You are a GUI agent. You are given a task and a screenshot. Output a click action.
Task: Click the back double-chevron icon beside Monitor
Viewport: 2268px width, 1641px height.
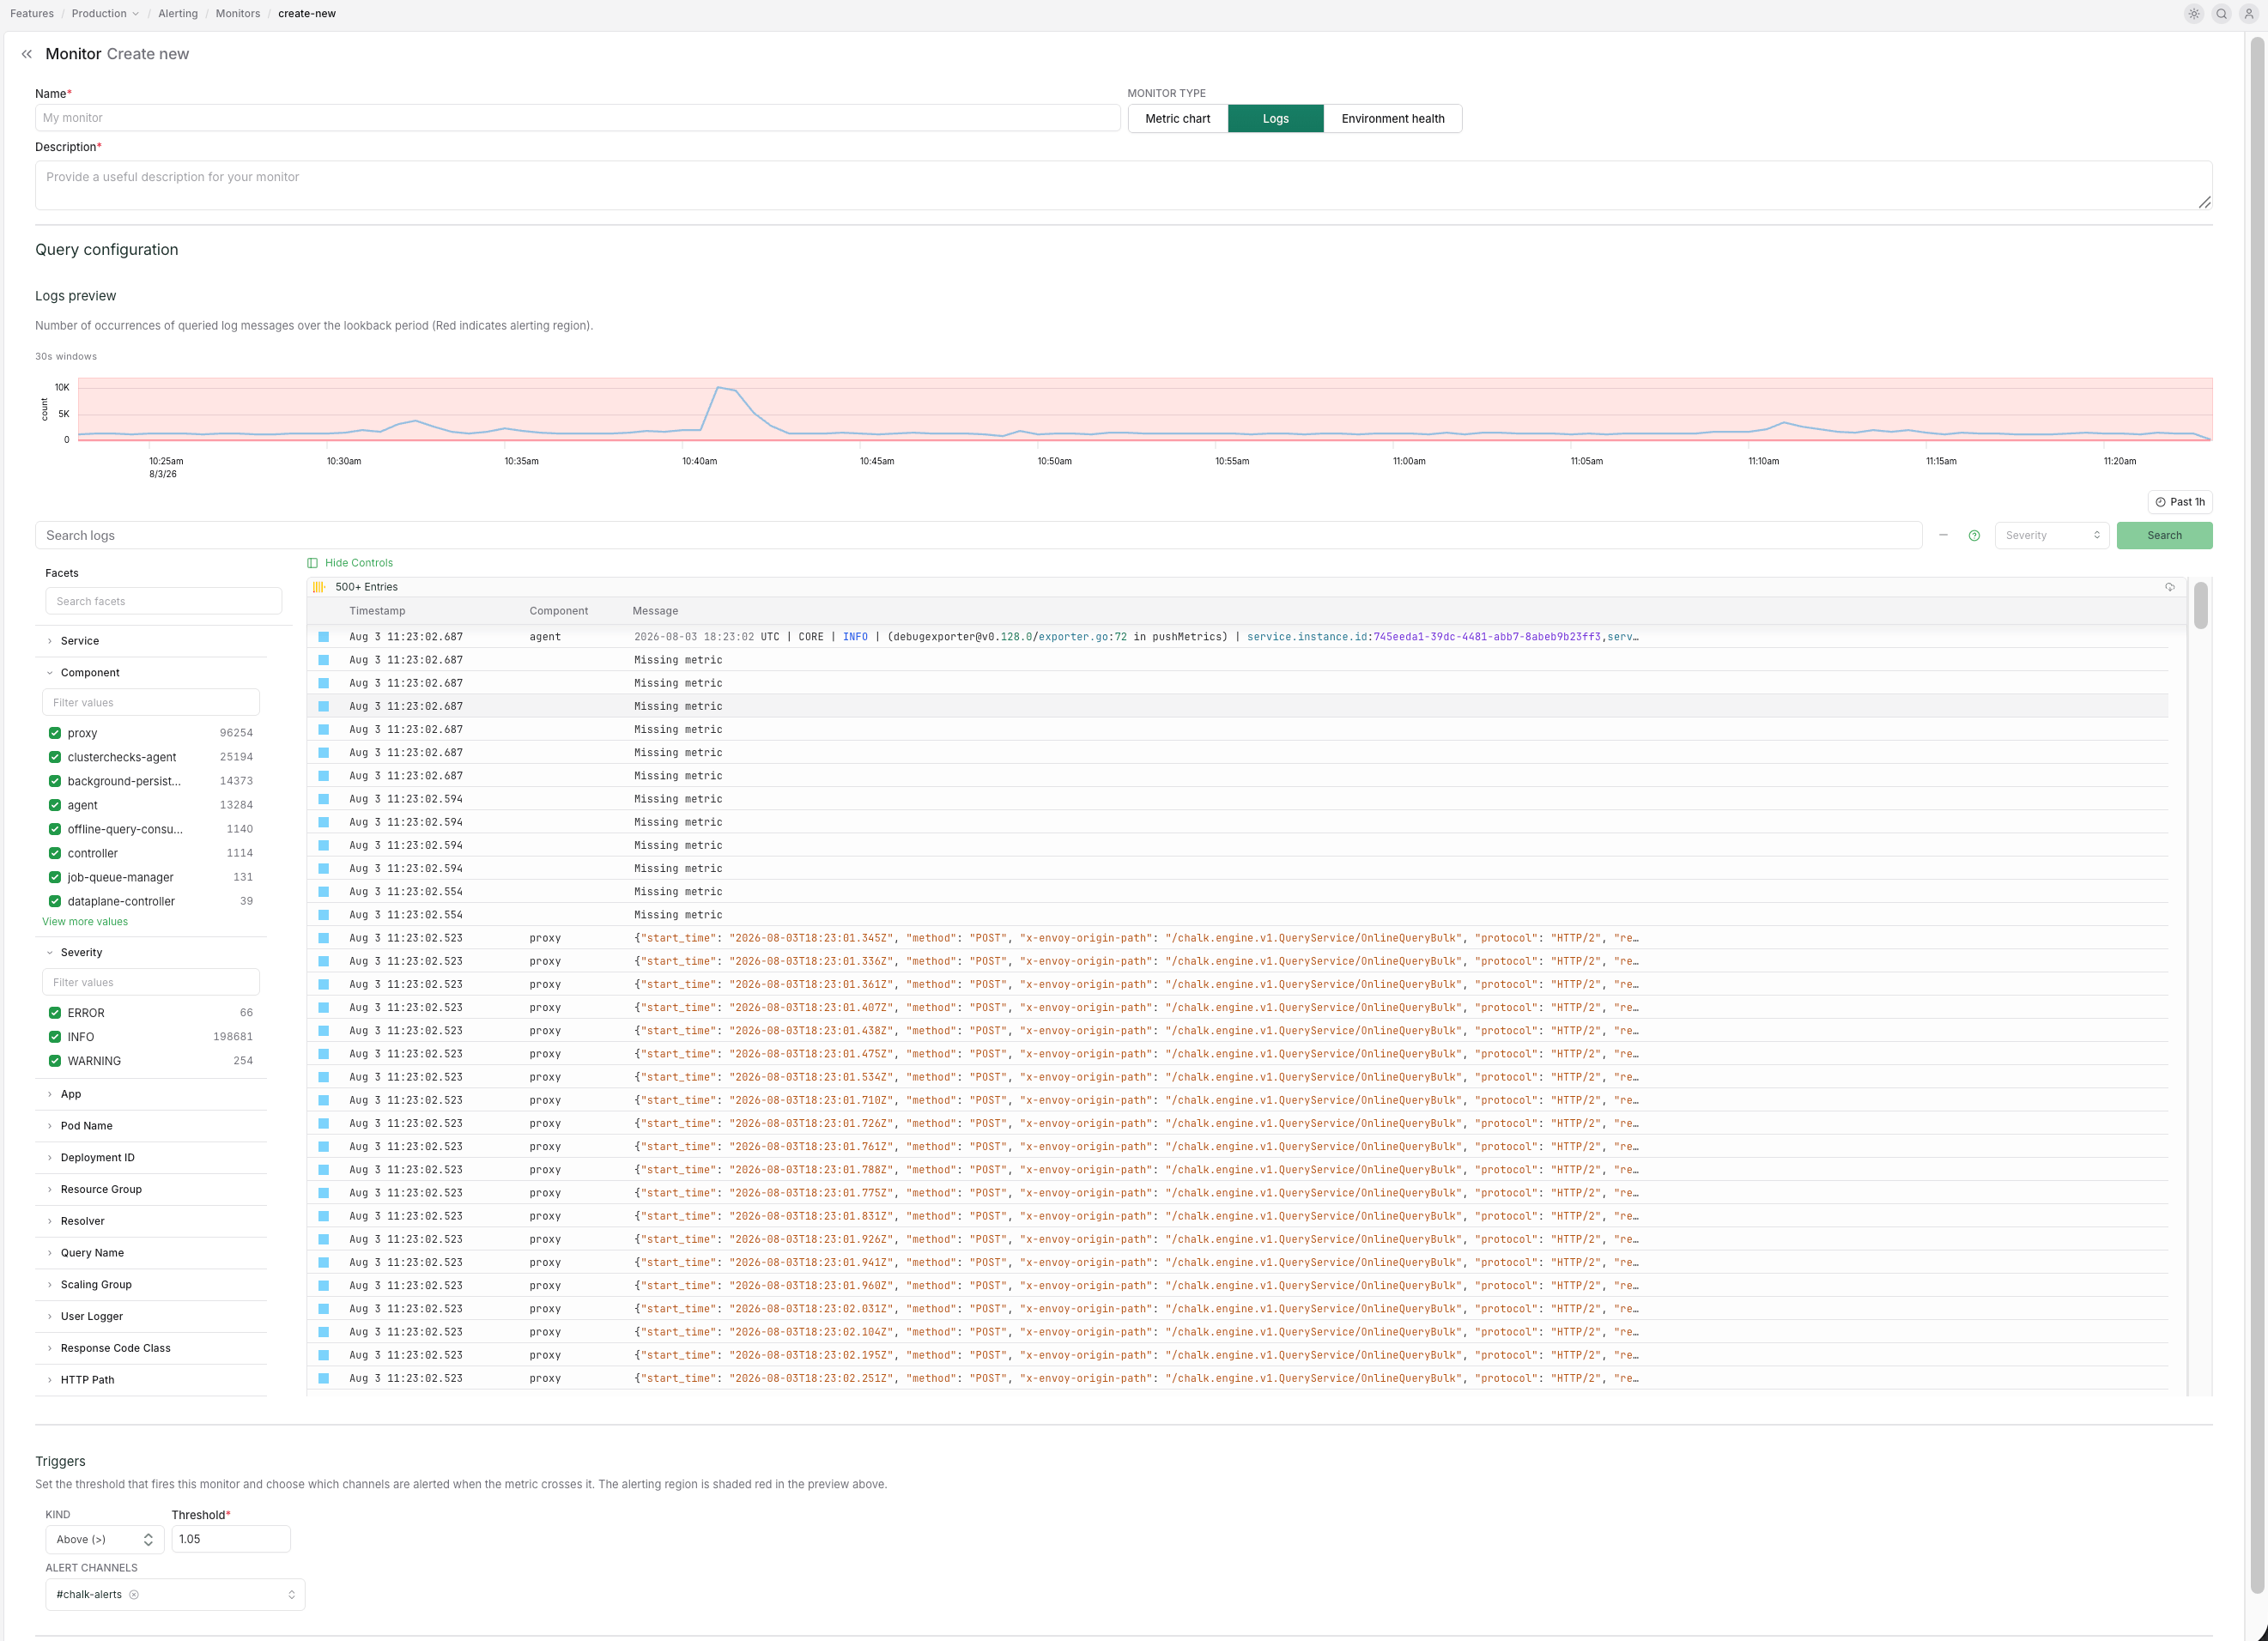(27, 54)
